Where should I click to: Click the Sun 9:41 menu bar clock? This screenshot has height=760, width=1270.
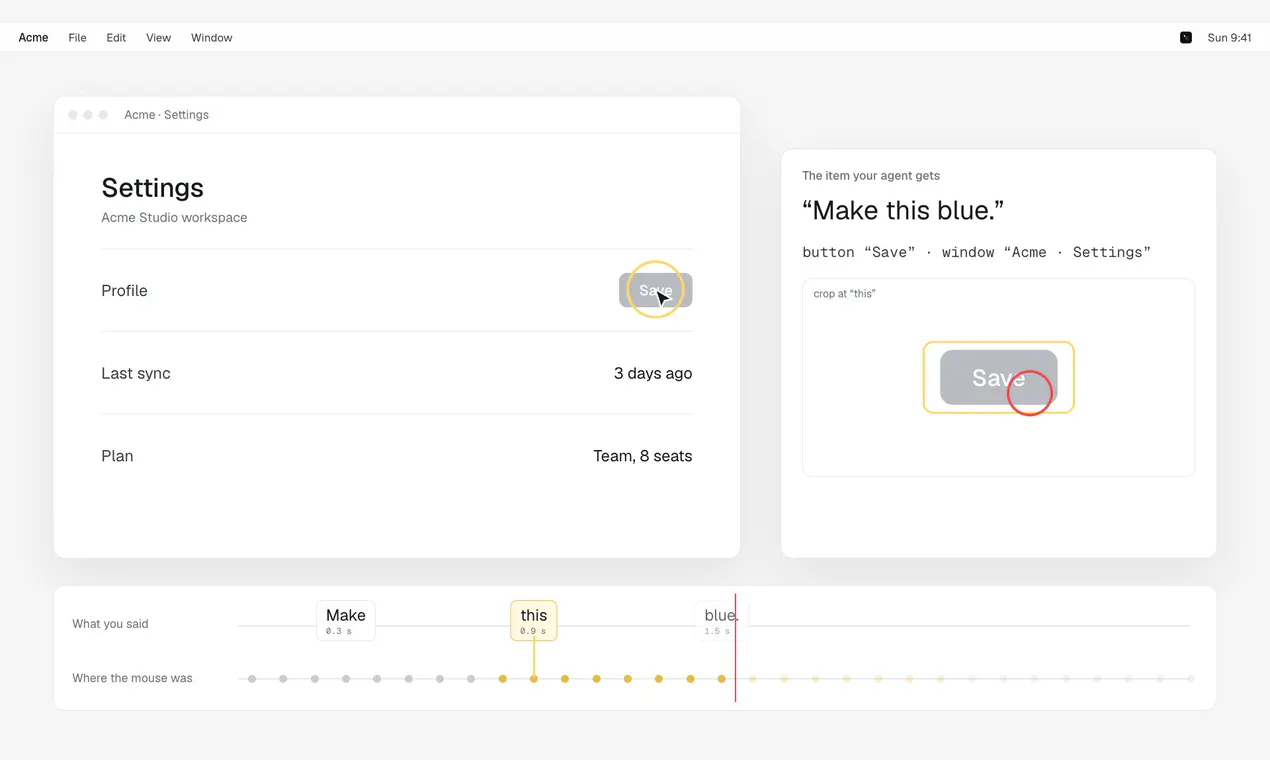[x=1229, y=38]
